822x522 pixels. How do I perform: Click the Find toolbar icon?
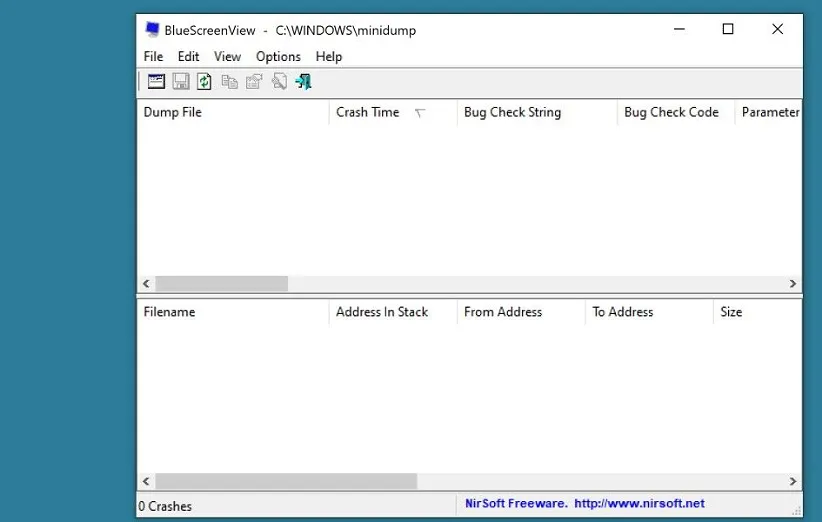[x=279, y=82]
